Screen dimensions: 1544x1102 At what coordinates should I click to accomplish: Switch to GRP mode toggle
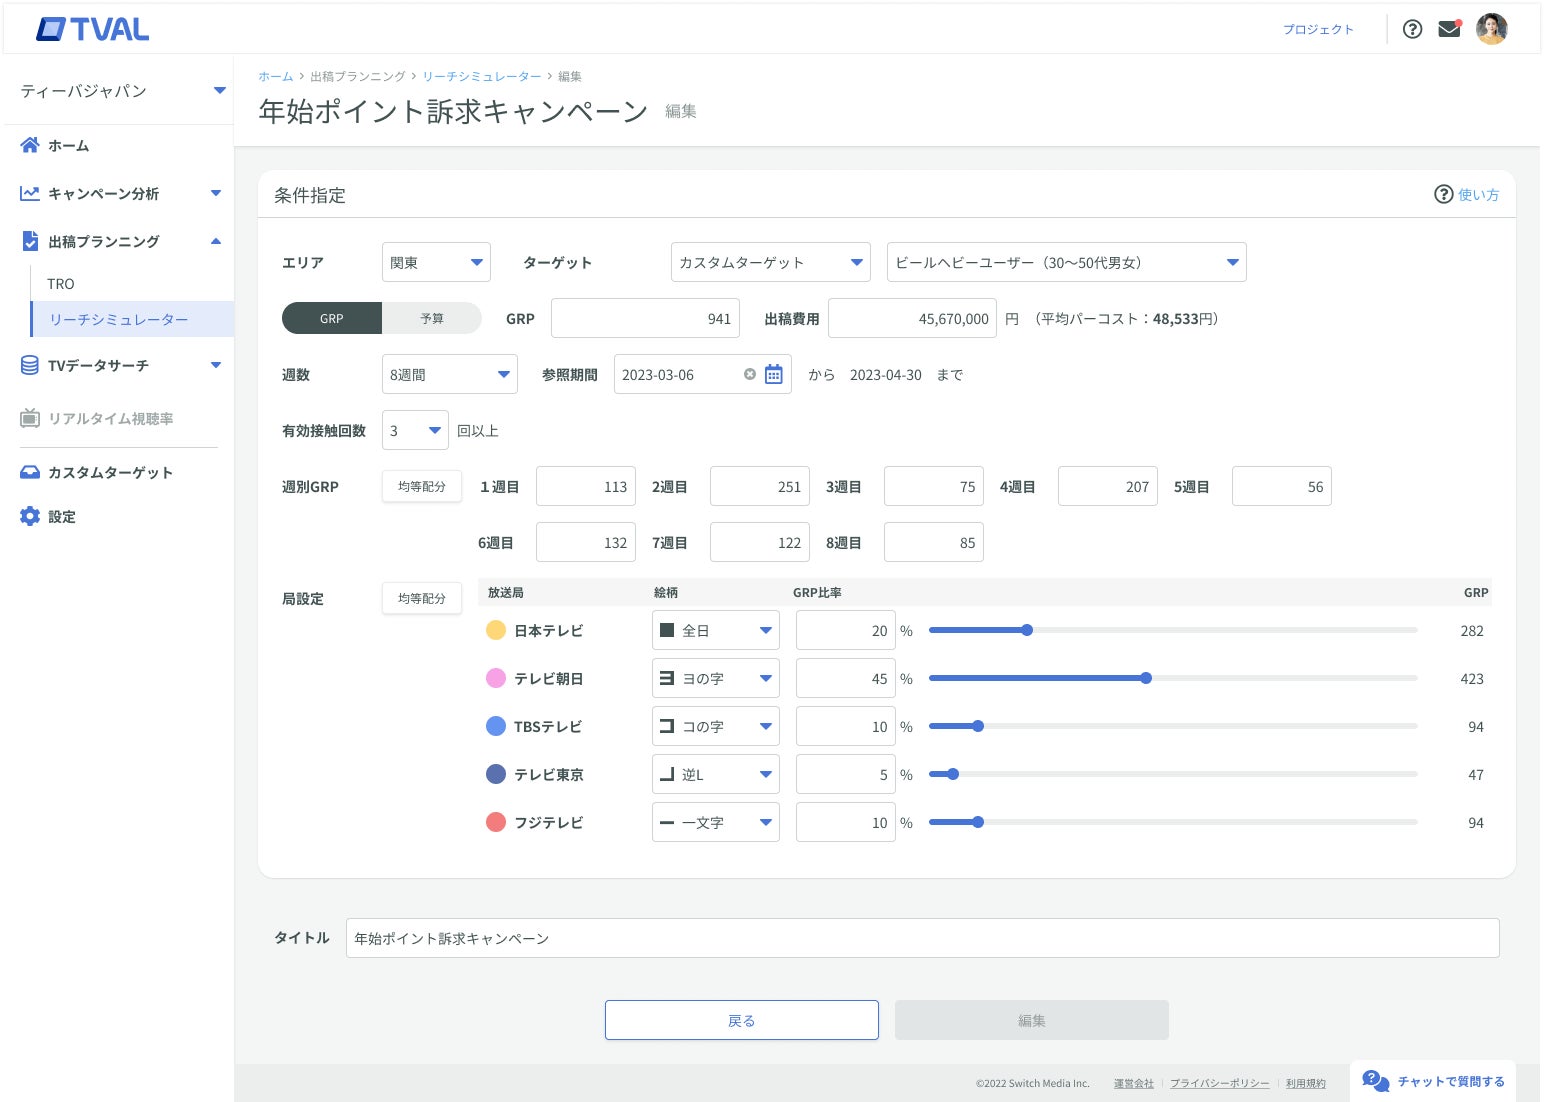click(332, 318)
